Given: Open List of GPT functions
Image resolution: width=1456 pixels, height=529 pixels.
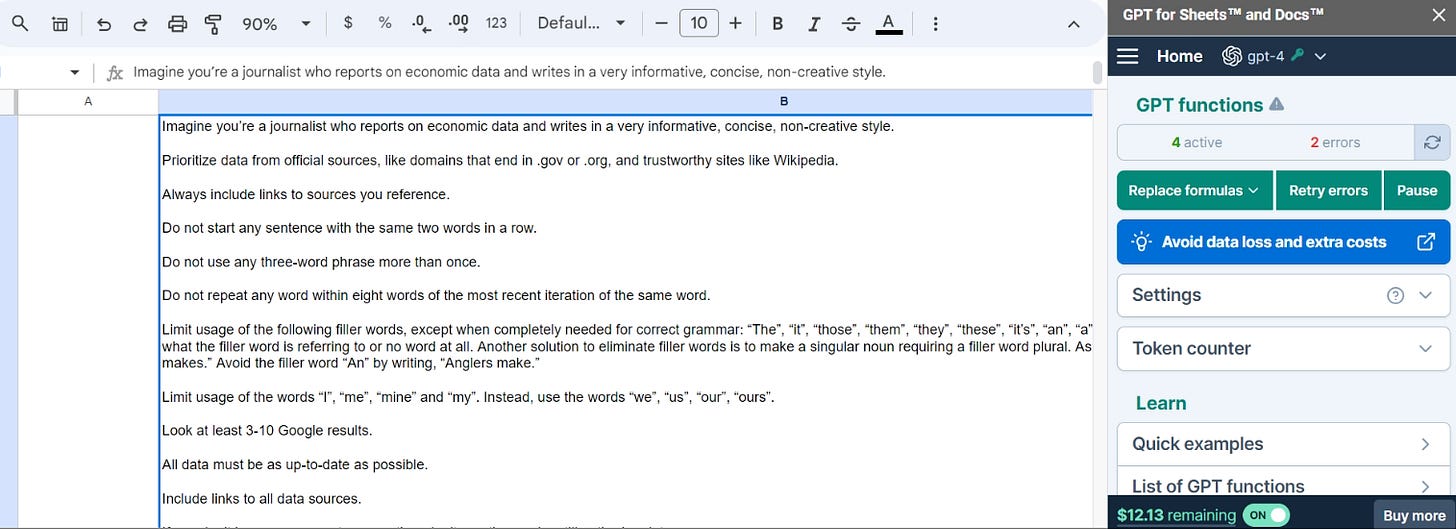Looking at the screenshot, I should (x=1283, y=485).
